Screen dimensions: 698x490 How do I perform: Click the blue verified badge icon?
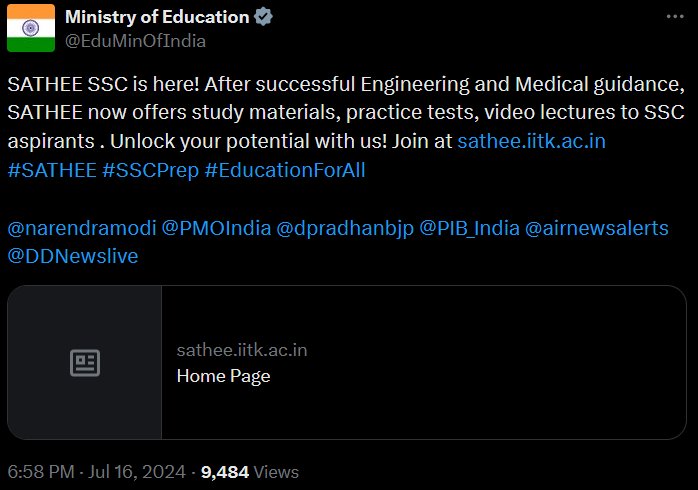point(264,17)
